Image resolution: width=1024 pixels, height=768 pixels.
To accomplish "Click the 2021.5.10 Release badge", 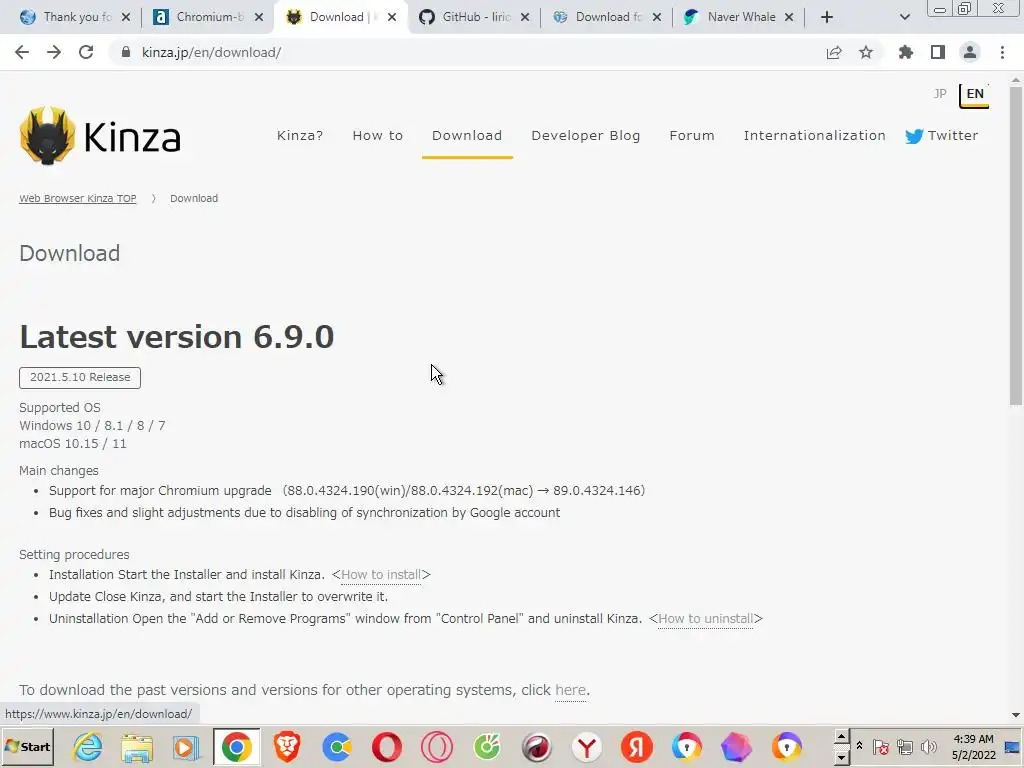I will tap(80, 377).
